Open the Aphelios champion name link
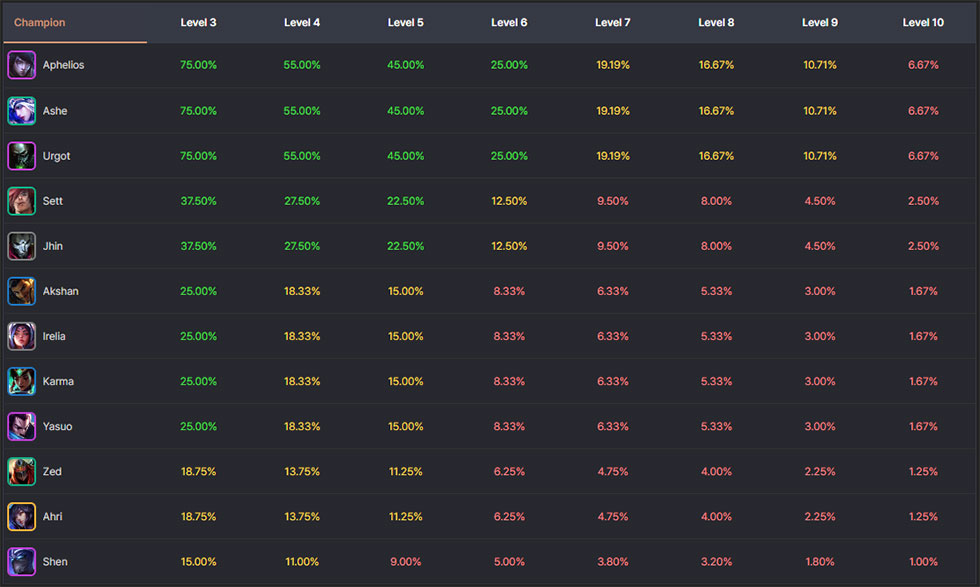 (63, 65)
